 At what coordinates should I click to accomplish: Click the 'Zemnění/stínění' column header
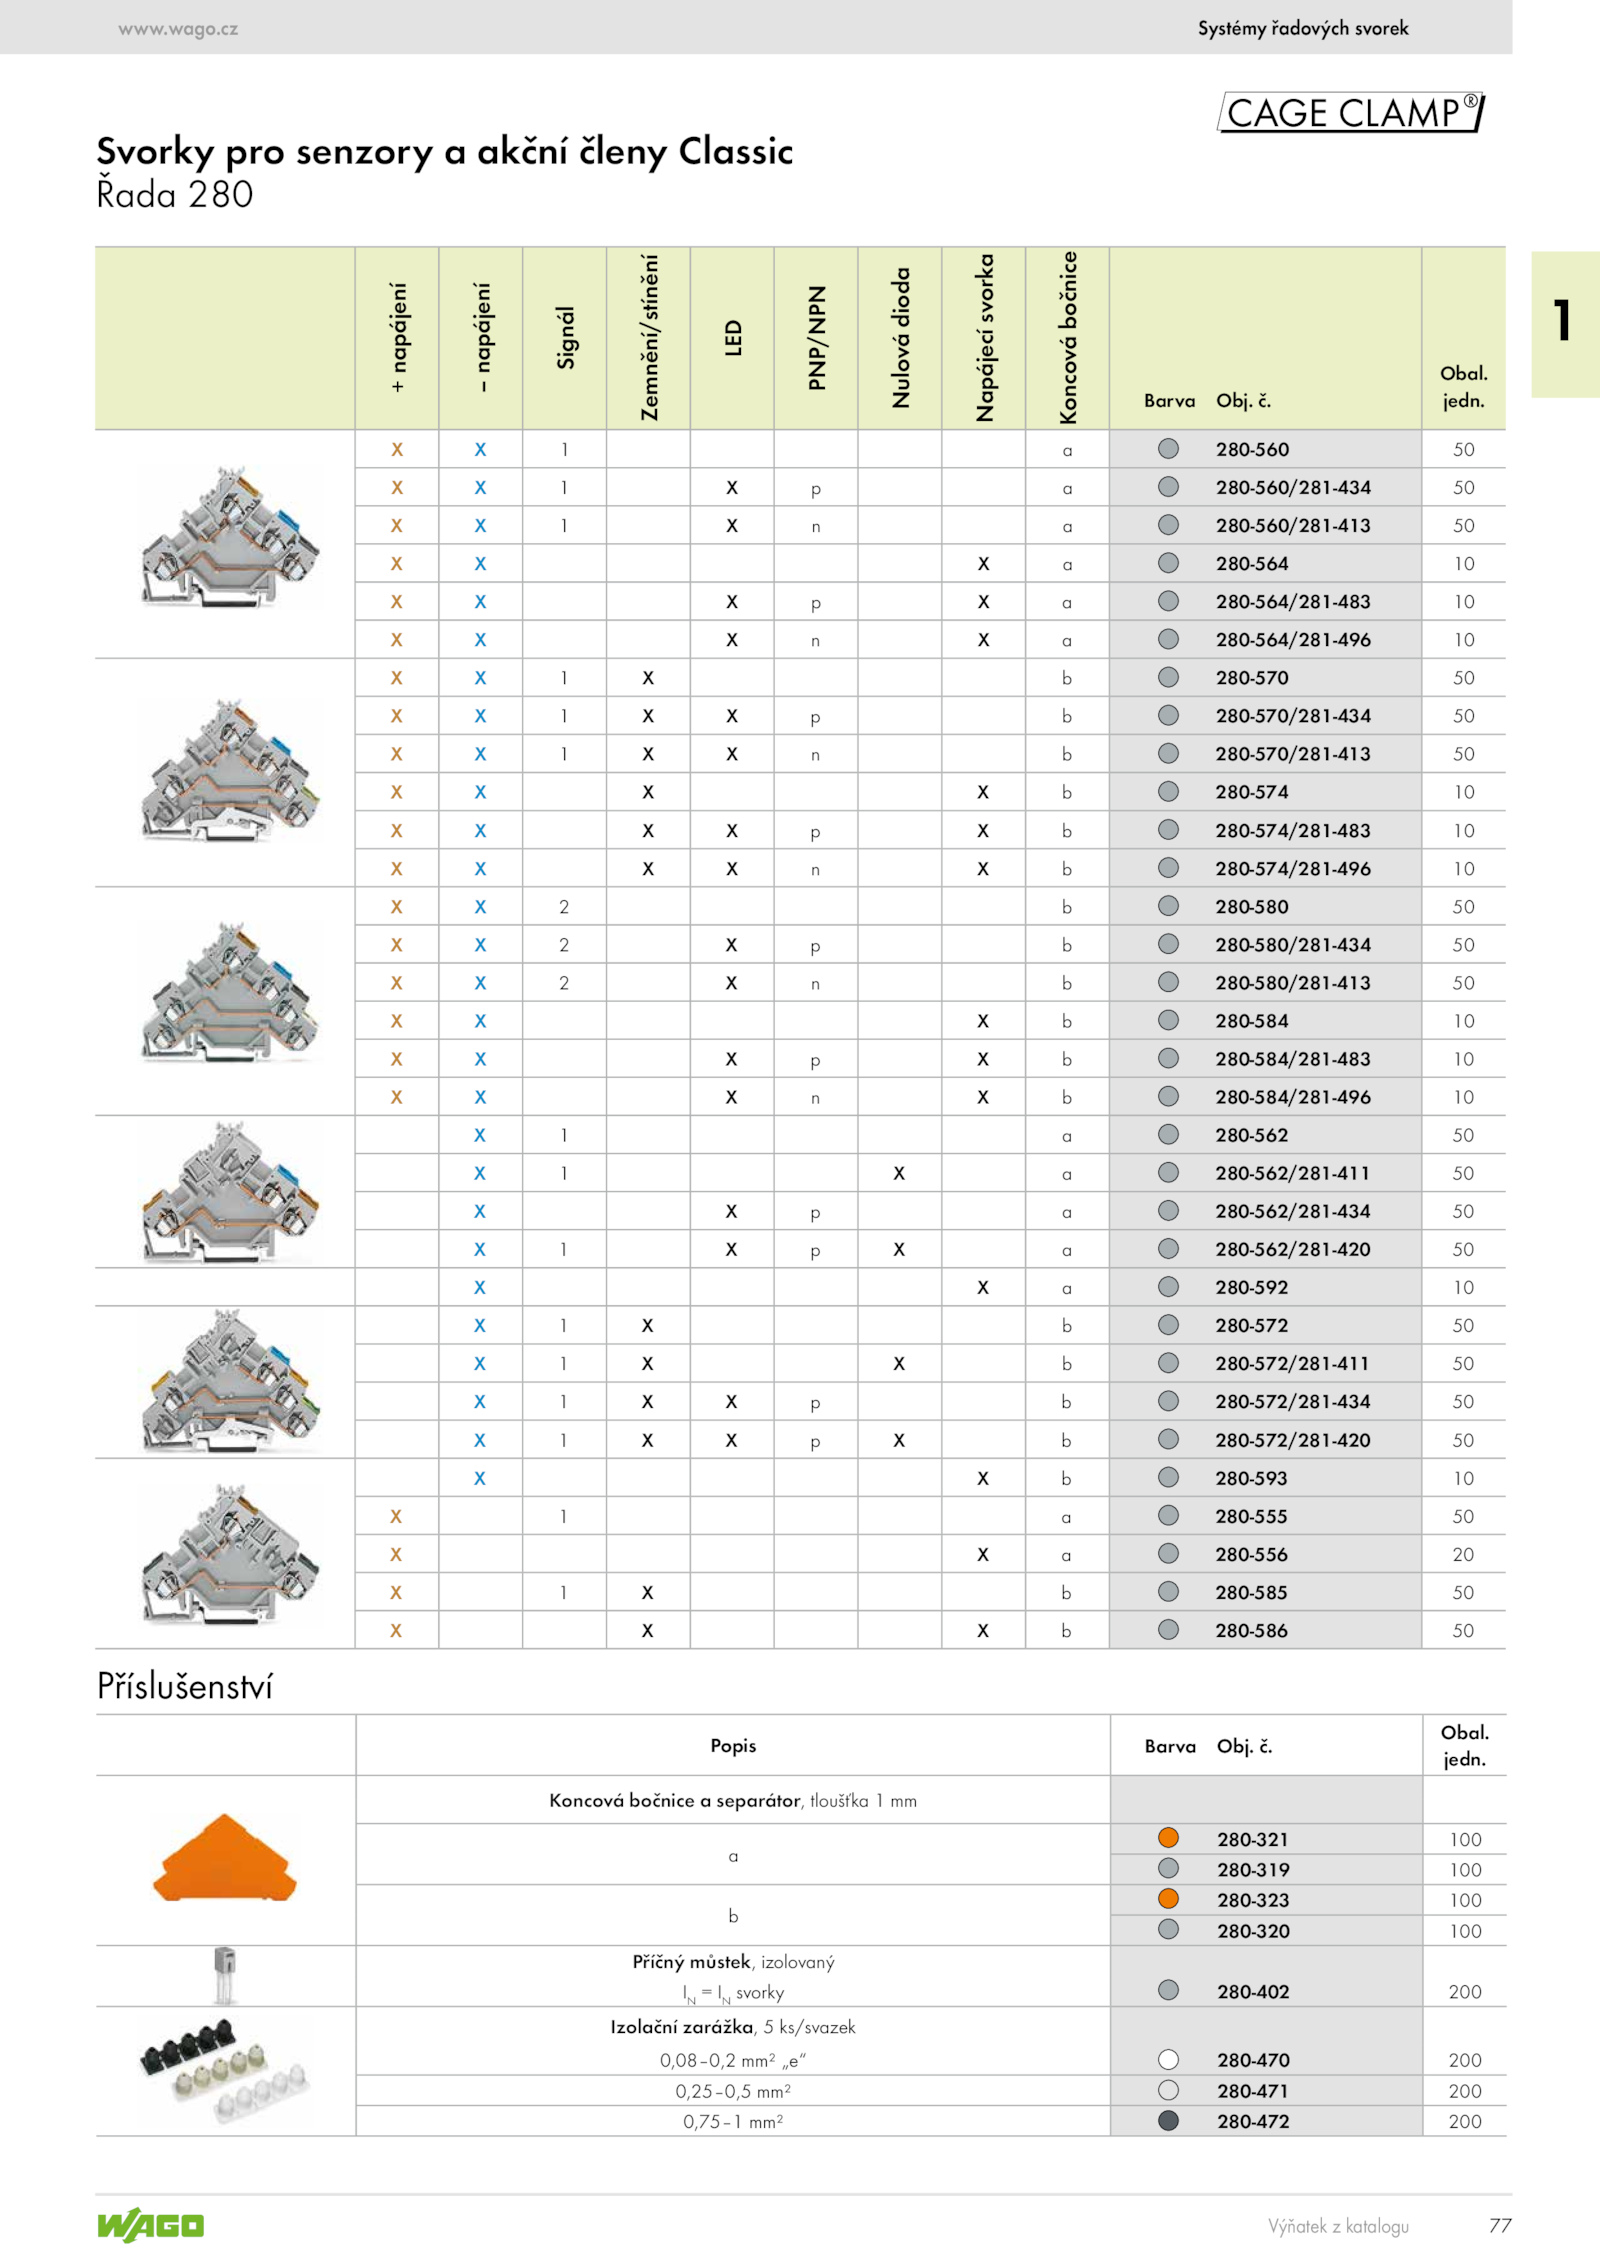coord(650,337)
